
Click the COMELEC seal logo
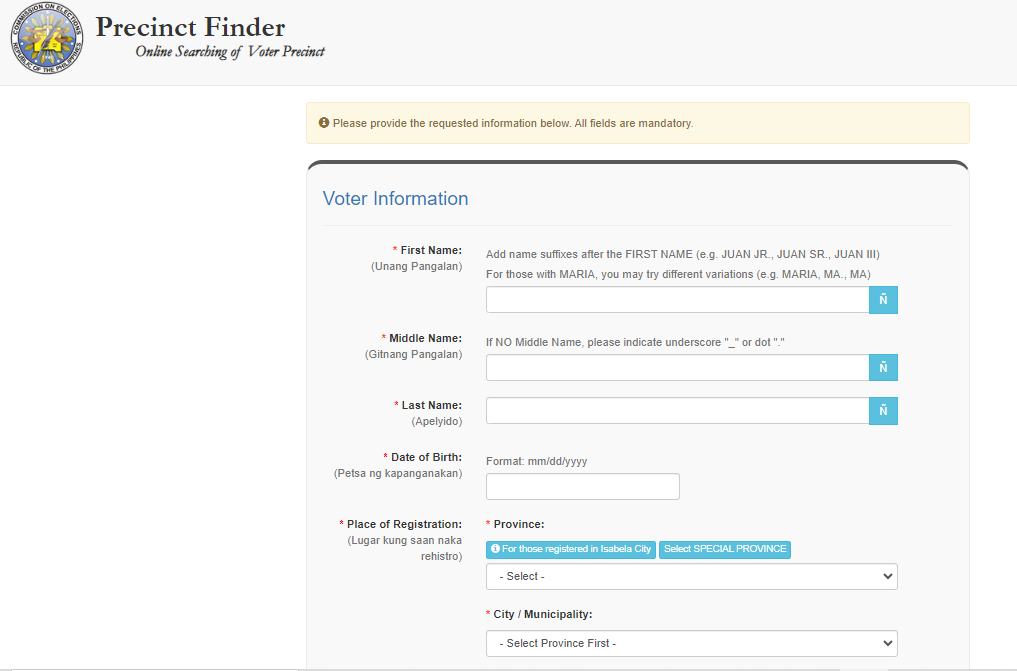coord(46,38)
